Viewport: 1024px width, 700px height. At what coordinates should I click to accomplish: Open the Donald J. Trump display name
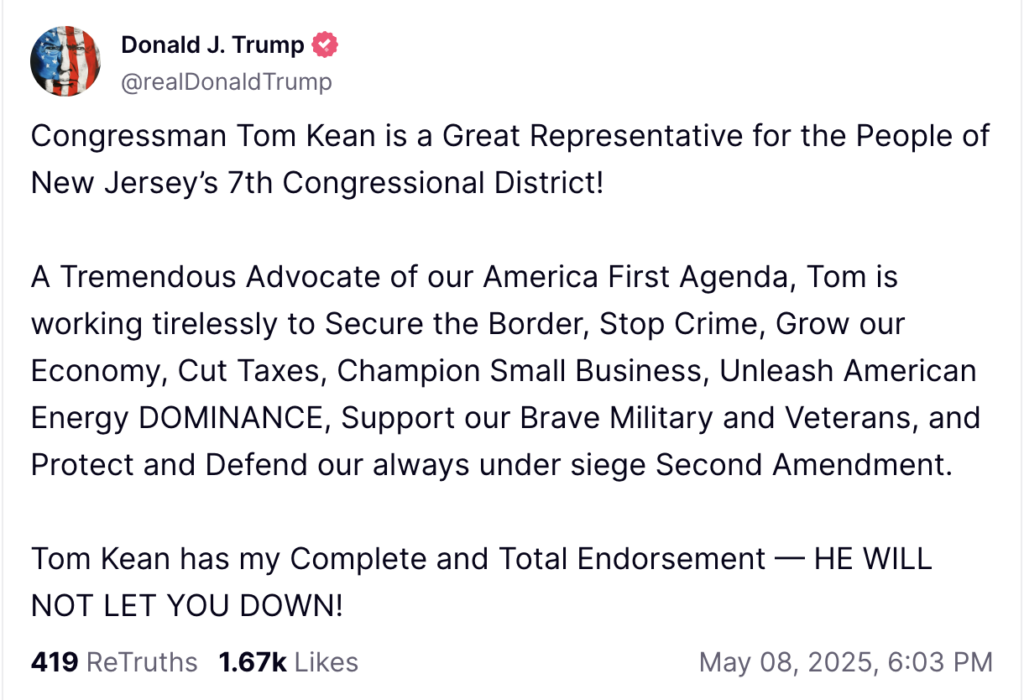tap(212, 45)
